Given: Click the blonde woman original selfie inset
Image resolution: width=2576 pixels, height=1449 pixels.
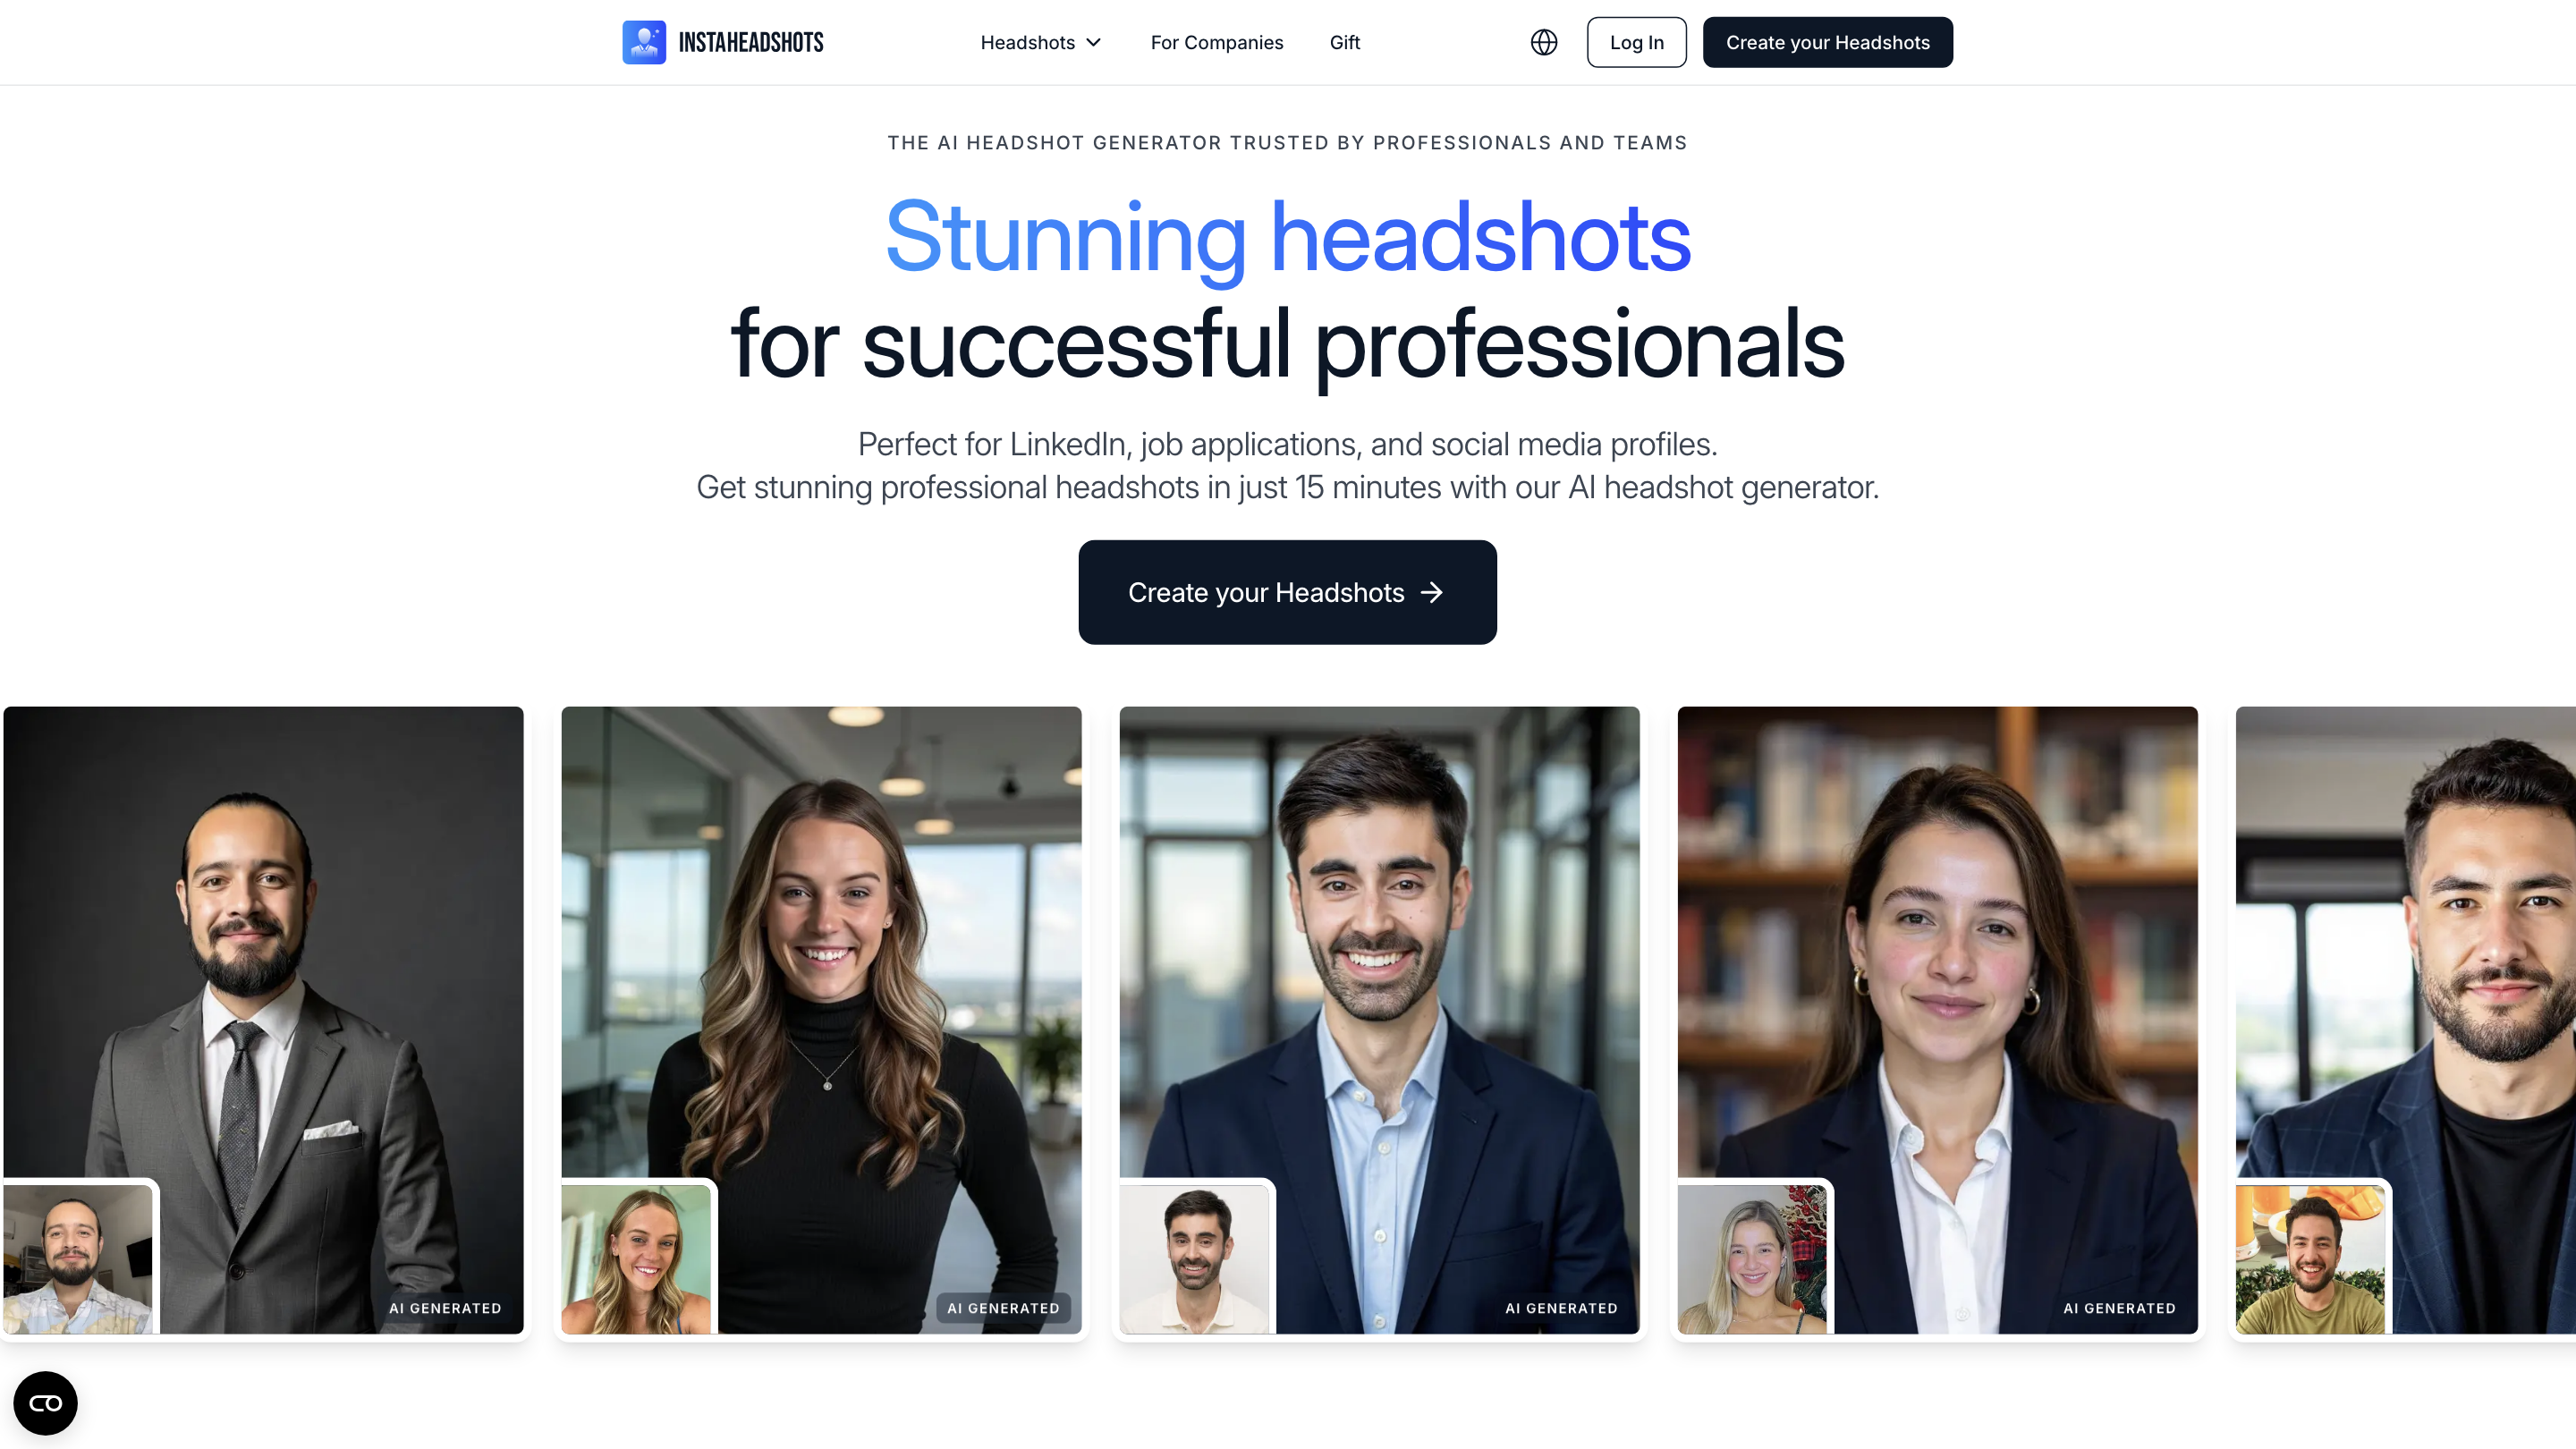Looking at the screenshot, I should pyautogui.click(x=636, y=1259).
